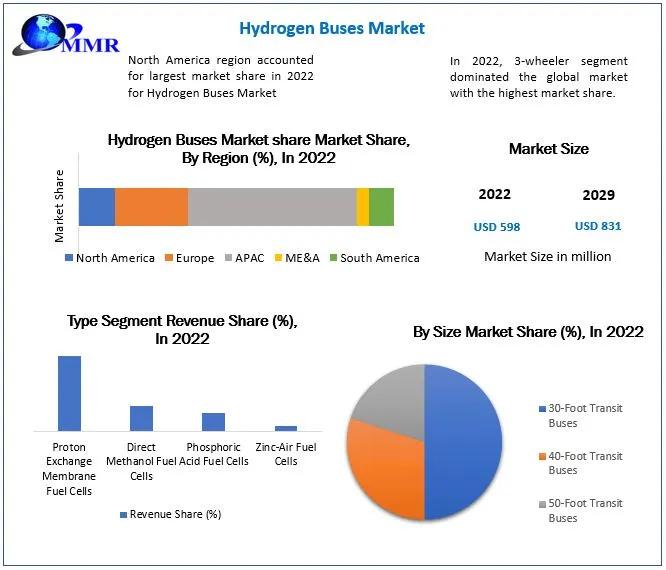666x570 pixels.
Task: Click Phosphoric Acid Fuel Cells label
Action: [x=214, y=454]
